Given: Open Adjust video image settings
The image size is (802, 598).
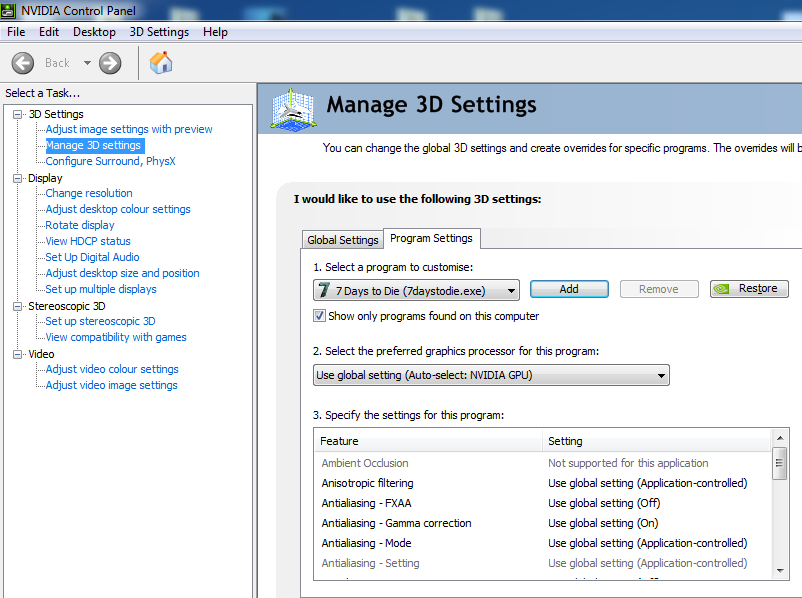Looking at the screenshot, I should 112,385.
